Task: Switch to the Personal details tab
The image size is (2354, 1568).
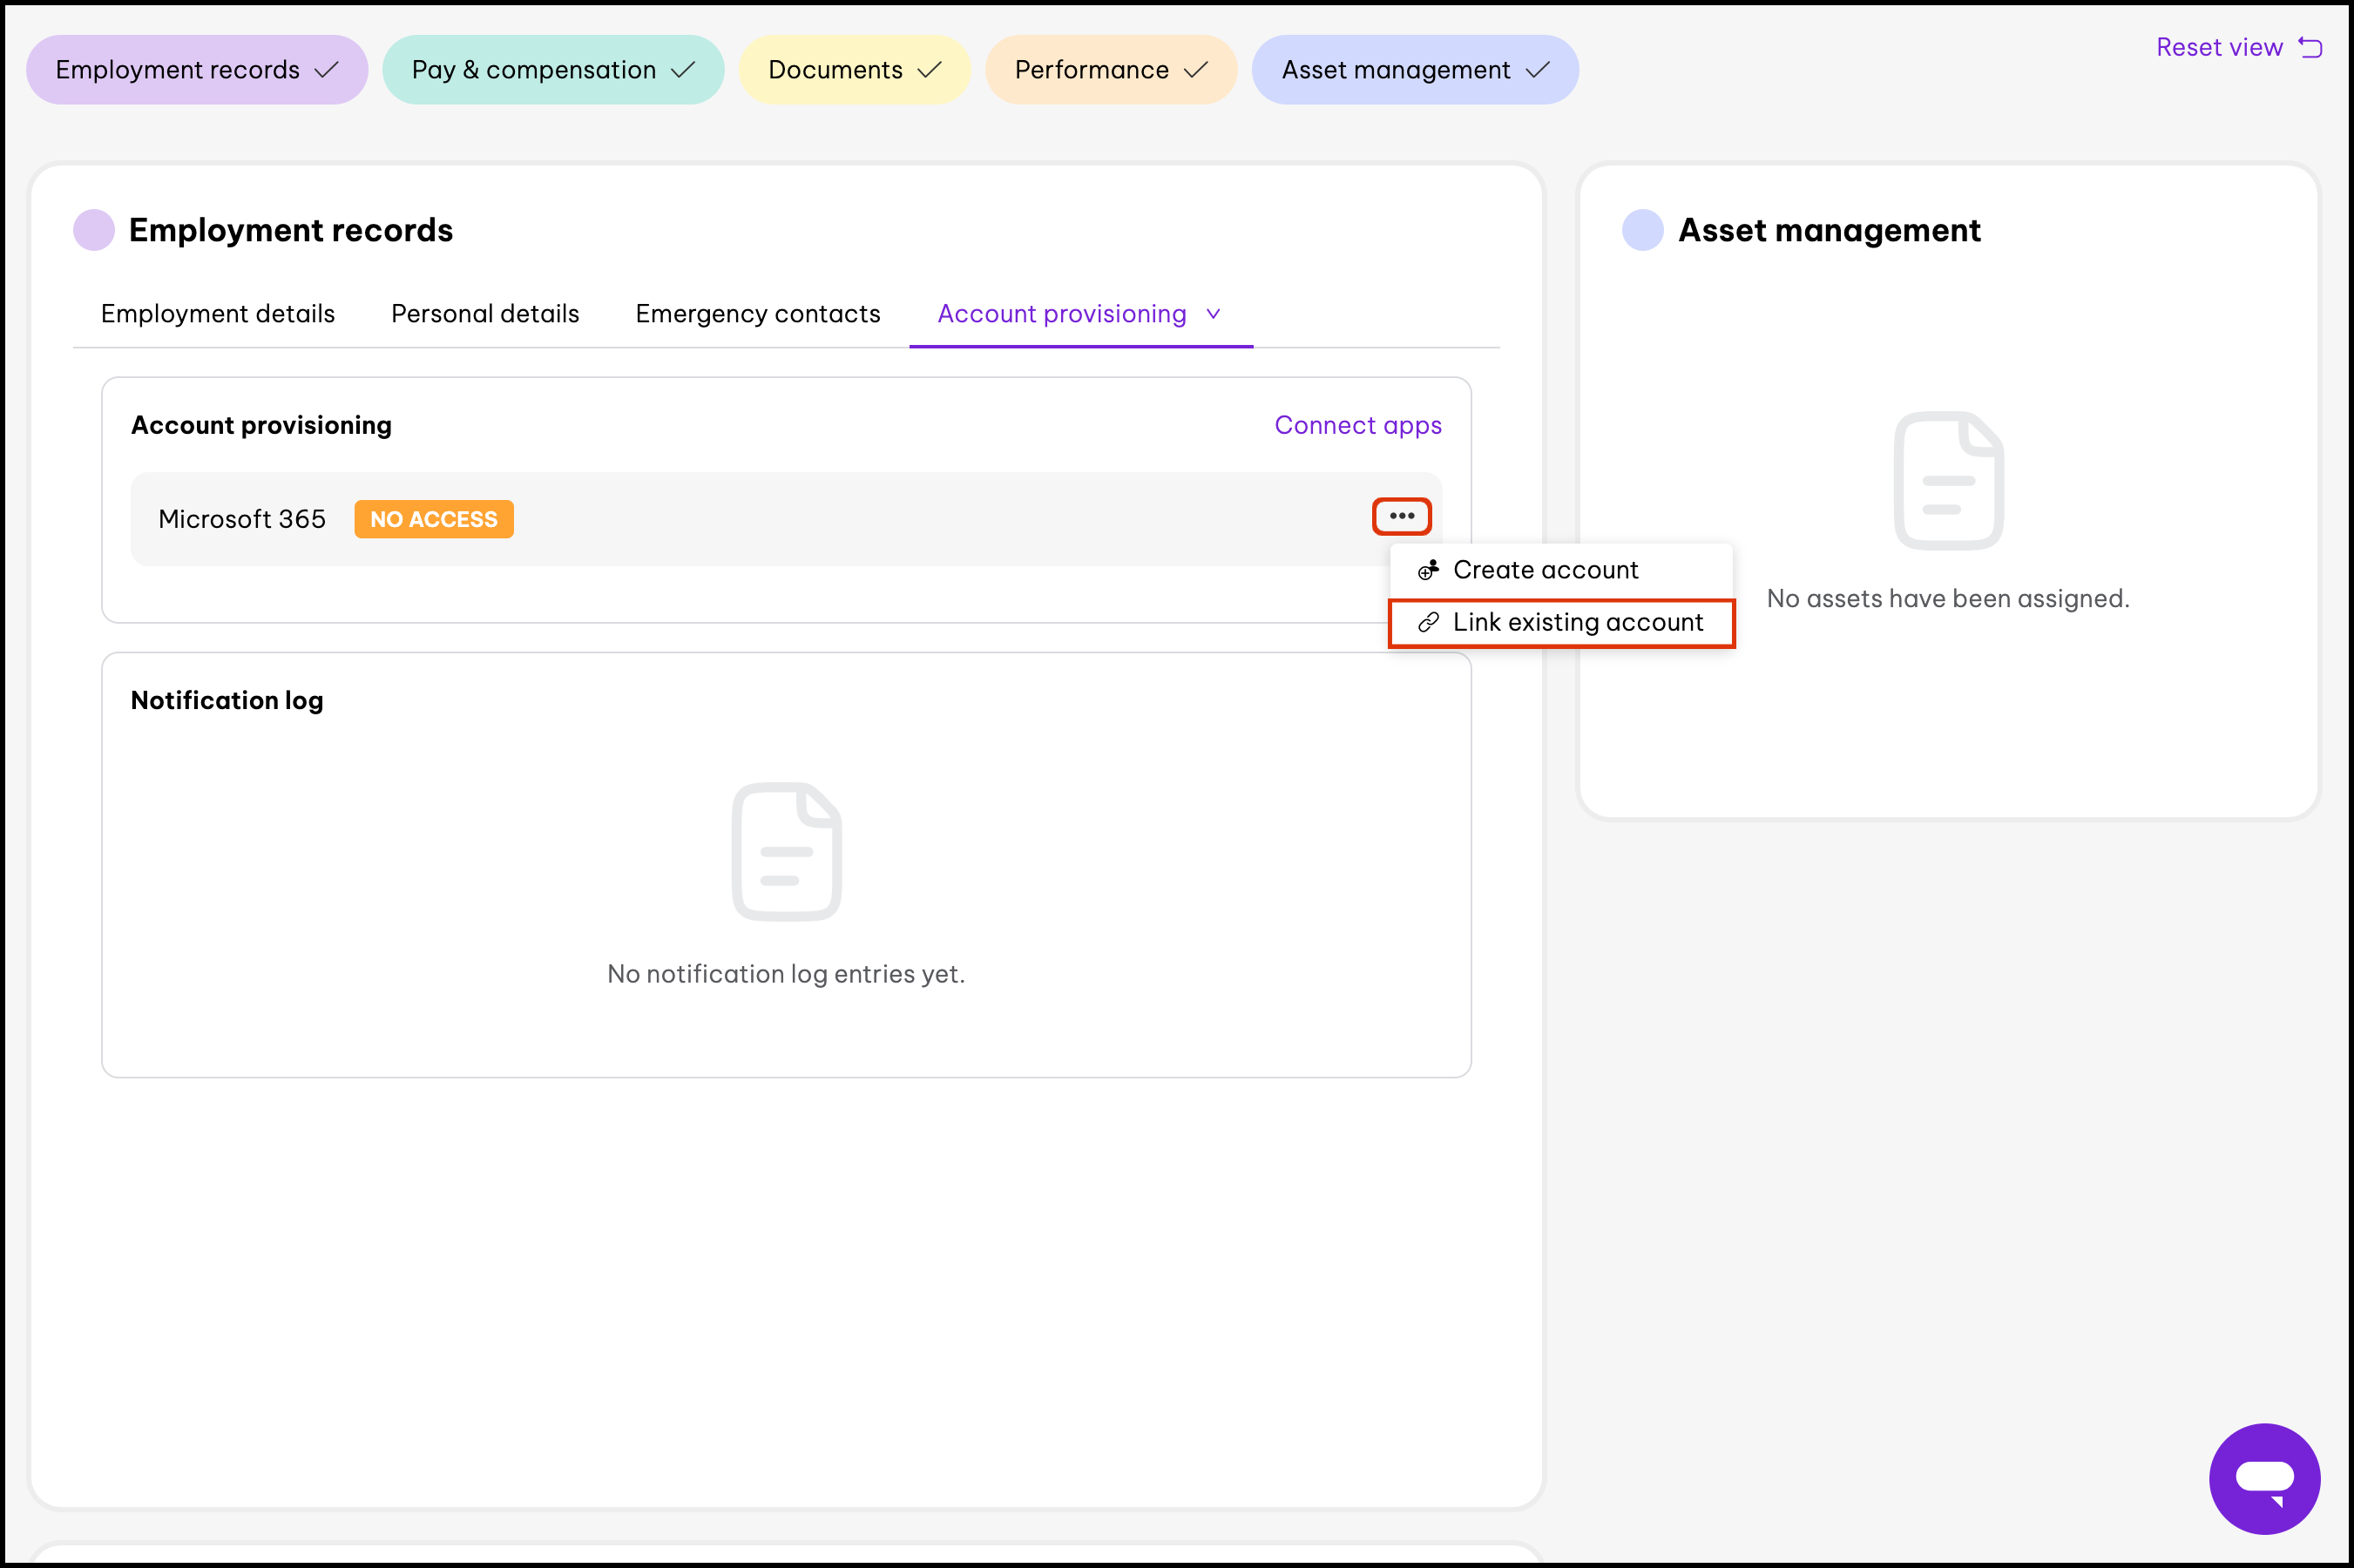Action: [485, 314]
